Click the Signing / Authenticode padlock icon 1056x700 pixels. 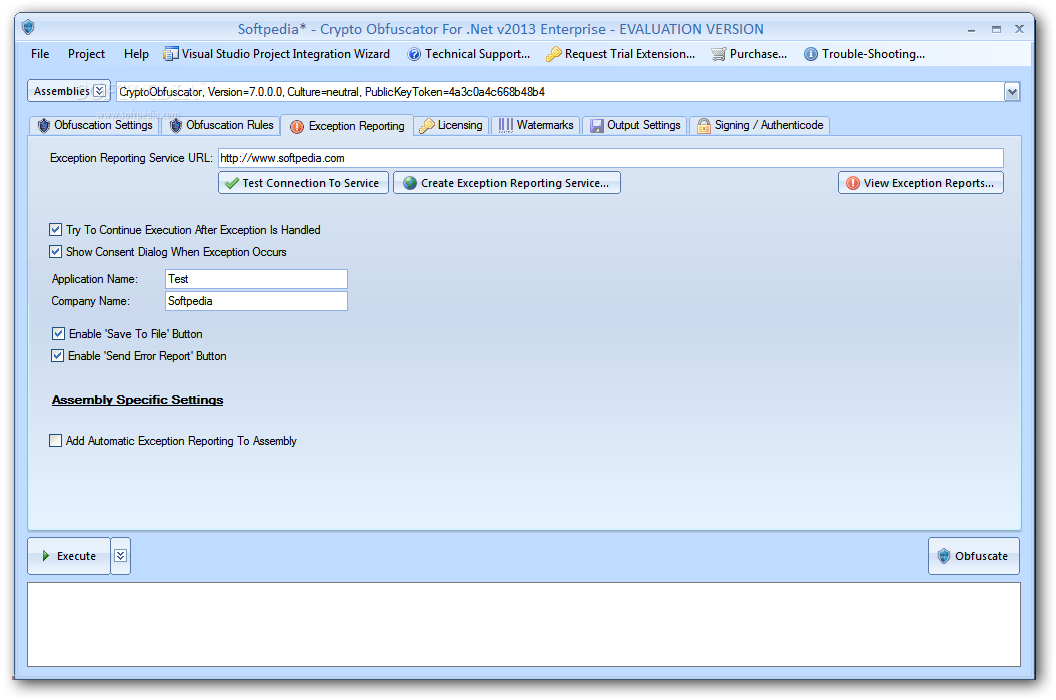click(704, 126)
